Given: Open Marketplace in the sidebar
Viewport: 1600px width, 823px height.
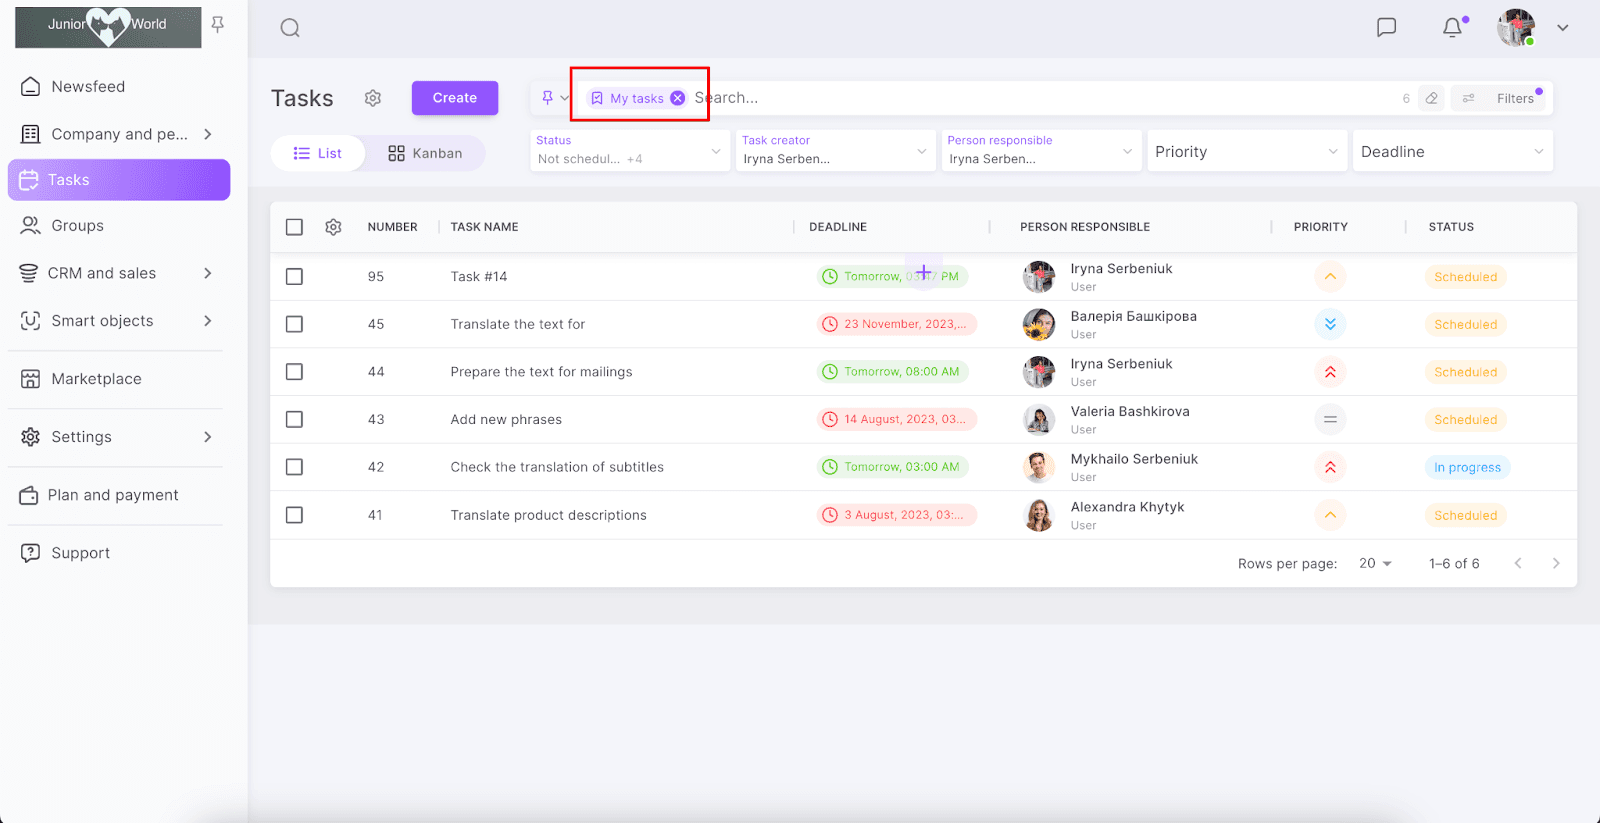Looking at the screenshot, I should tap(96, 379).
